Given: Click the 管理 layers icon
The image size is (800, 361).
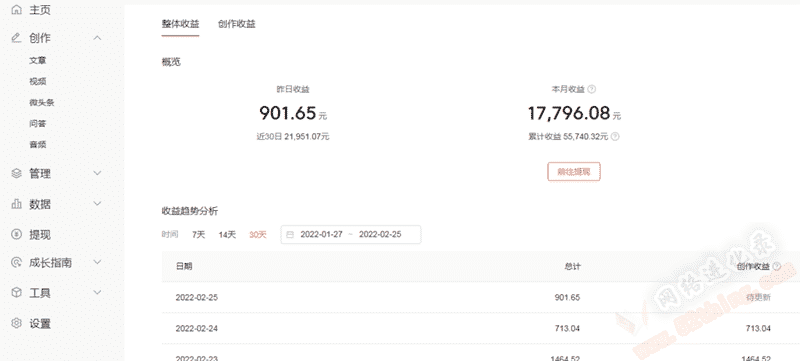Looking at the screenshot, I should click(x=16, y=173).
